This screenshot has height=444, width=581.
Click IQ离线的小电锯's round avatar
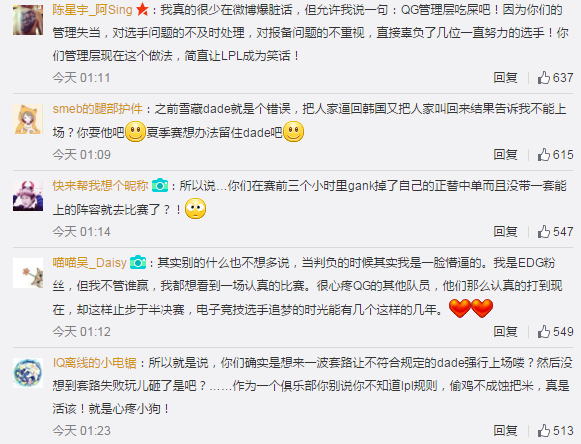click(28, 373)
